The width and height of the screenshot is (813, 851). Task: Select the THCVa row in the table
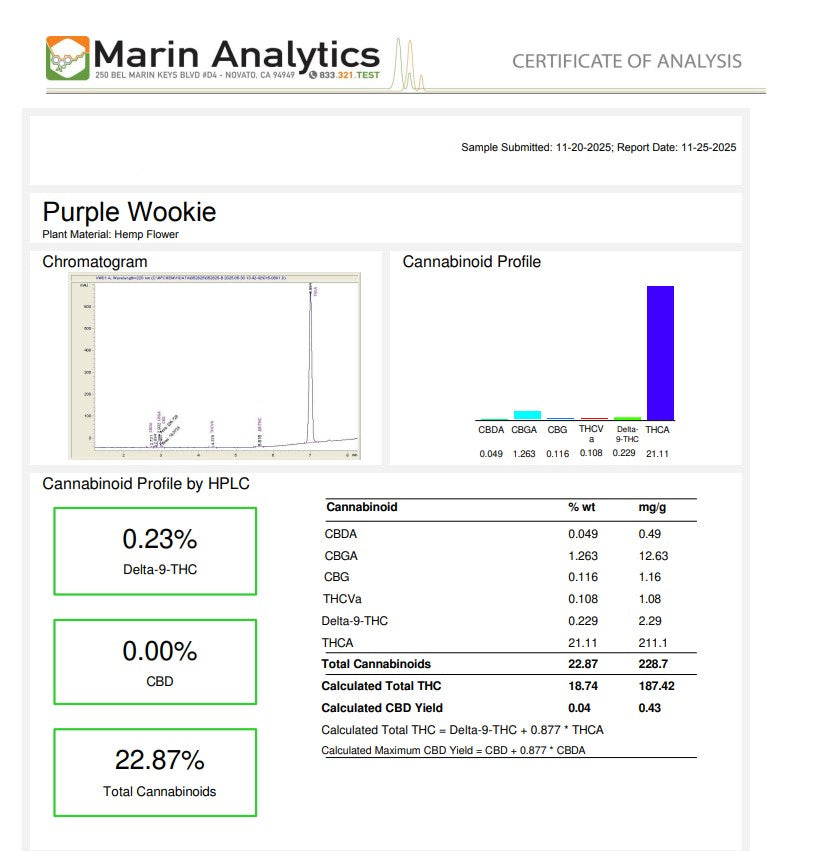point(508,599)
